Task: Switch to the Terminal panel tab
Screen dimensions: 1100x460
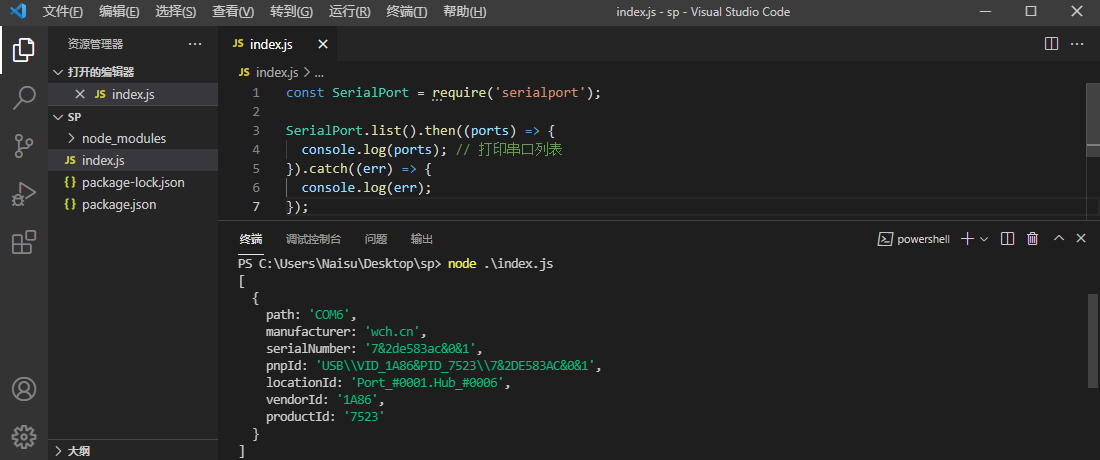Action: 250,239
